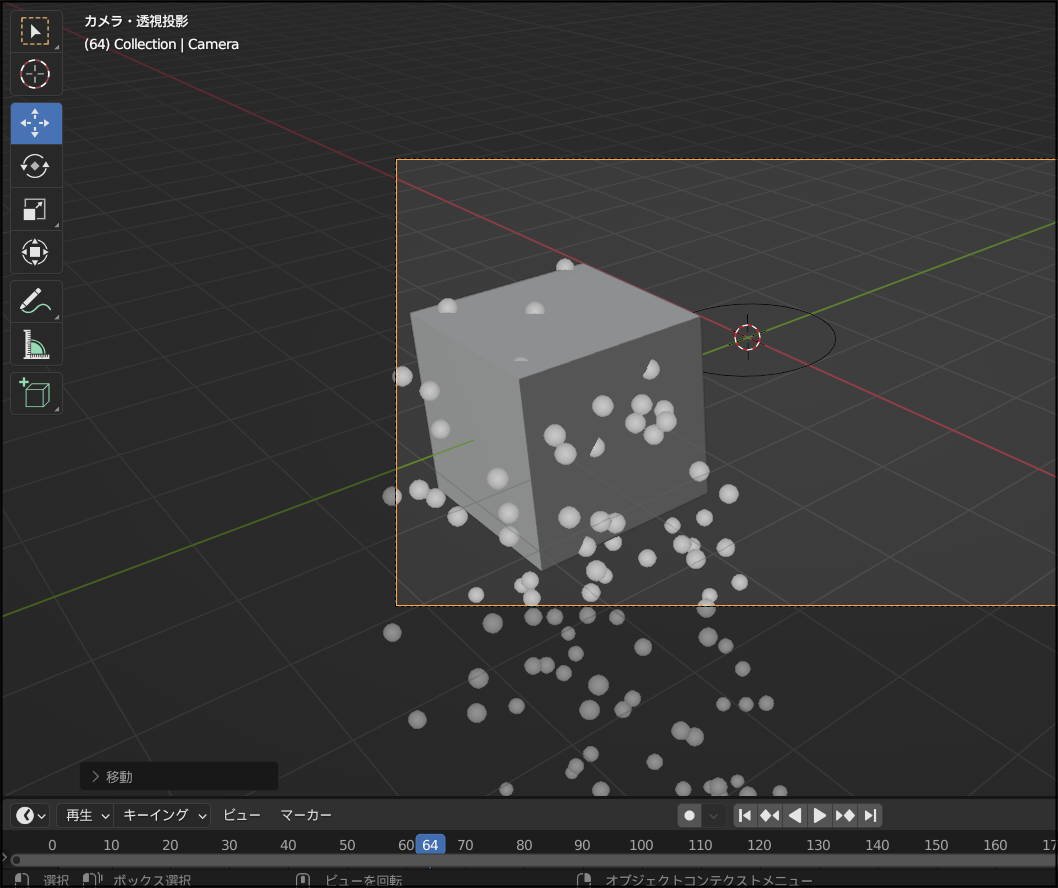The width and height of the screenshot is (1058, 888).
Task: Click the ボックス選択 status bar hint
Action: (152, 880)
